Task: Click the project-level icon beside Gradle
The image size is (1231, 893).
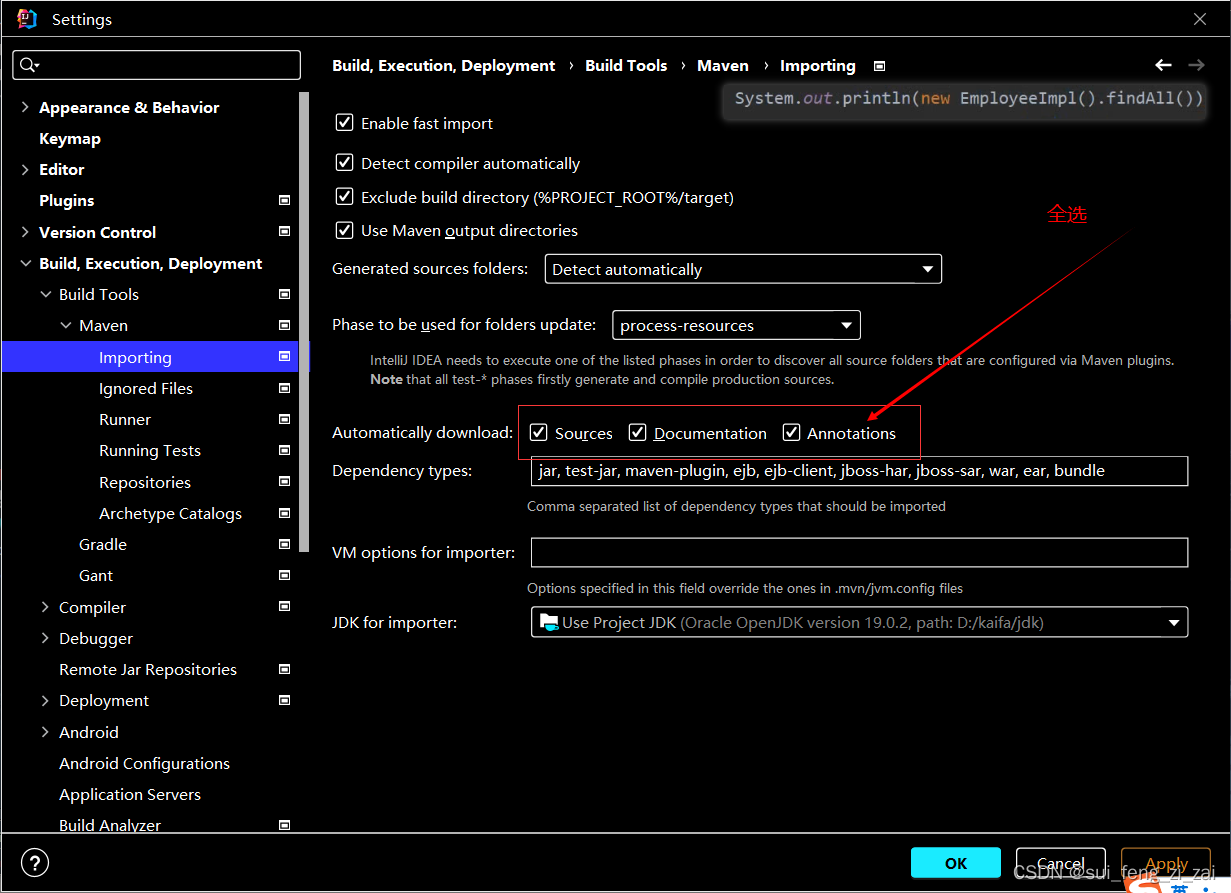Action: (284, 544)
